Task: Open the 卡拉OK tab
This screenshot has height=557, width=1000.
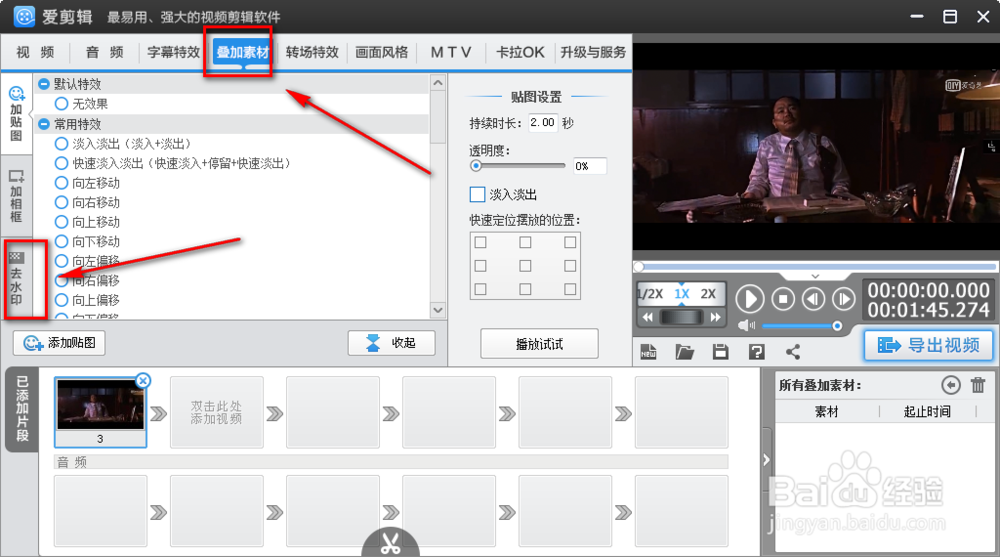Action: pyautogui.click(x=520, y=52)
